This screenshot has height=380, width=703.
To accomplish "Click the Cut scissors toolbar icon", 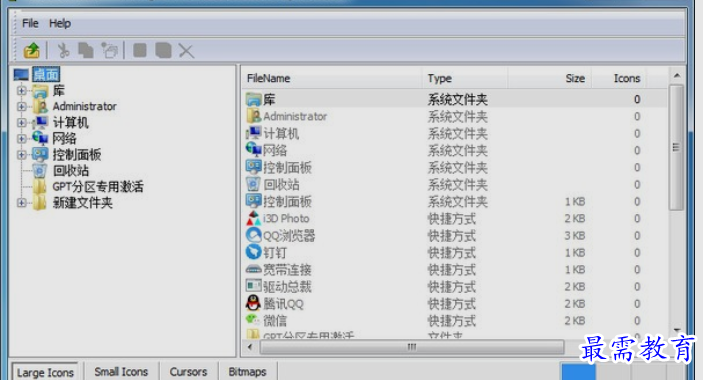I will (x=63, y=51).
